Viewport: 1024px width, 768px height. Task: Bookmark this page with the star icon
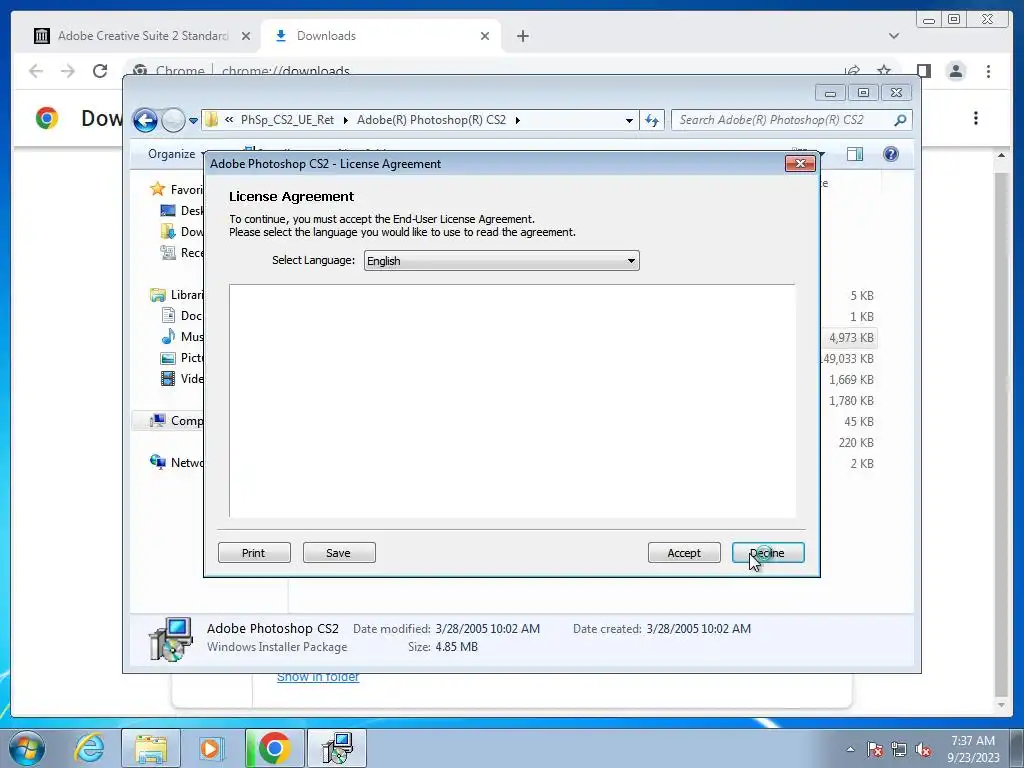(884, 71)
